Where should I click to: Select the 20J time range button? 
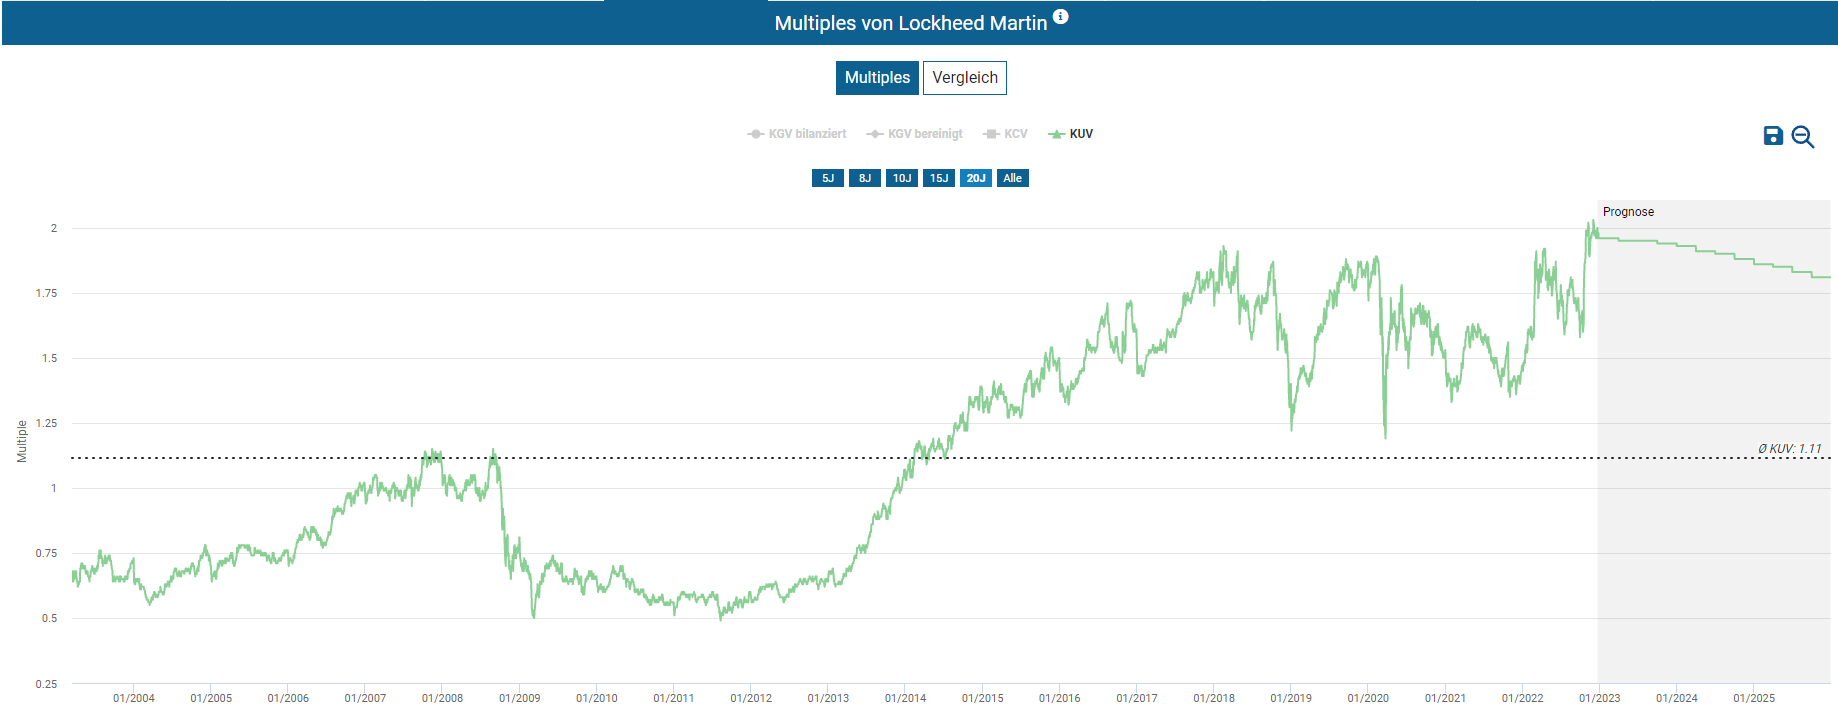976,178
